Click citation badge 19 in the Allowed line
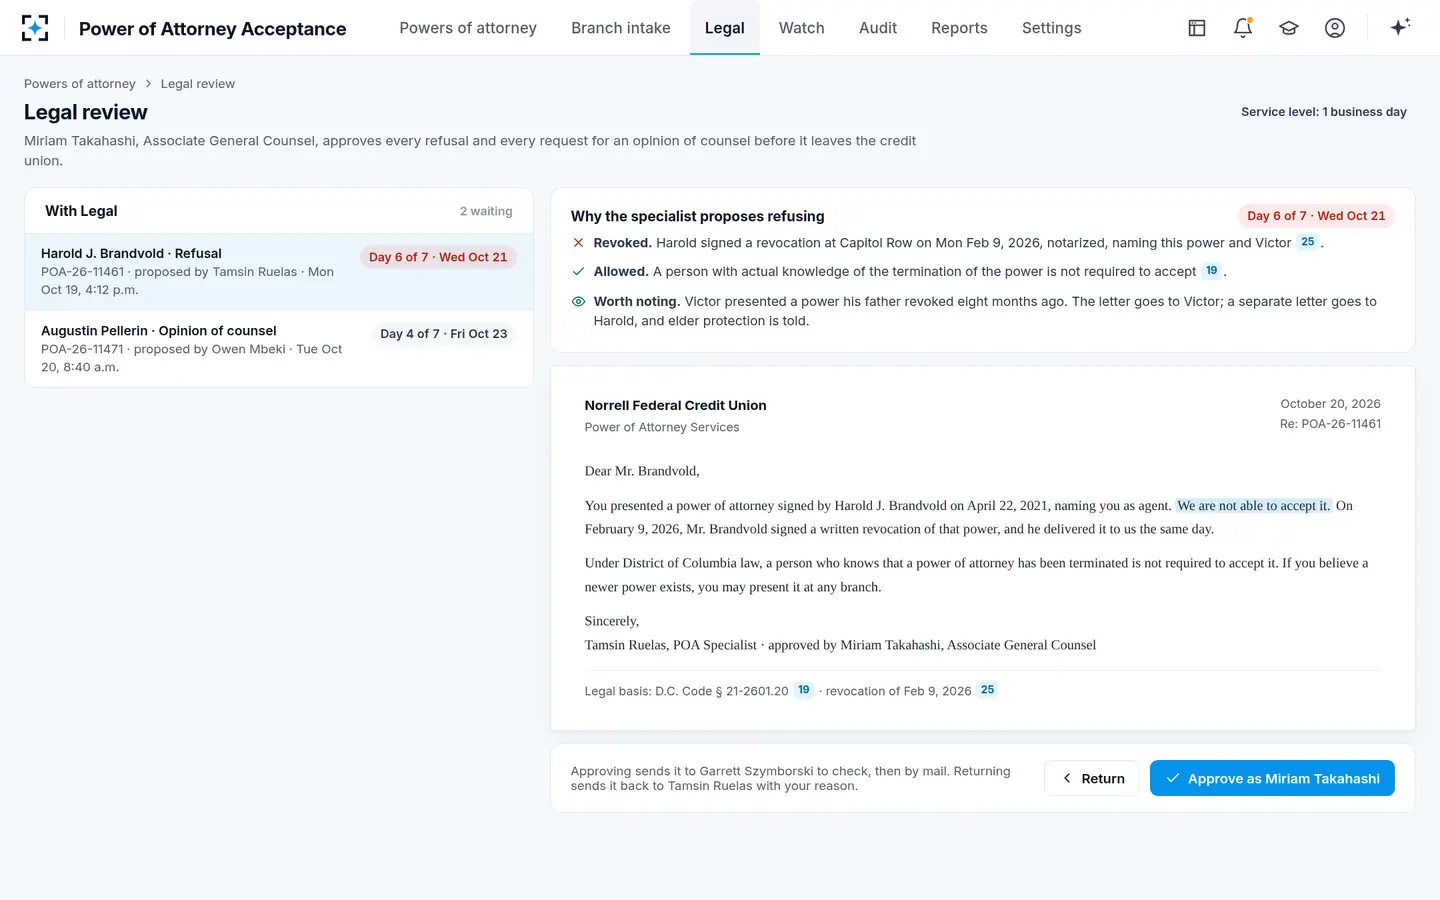Screen dimensions: 1440x900 1211,271
